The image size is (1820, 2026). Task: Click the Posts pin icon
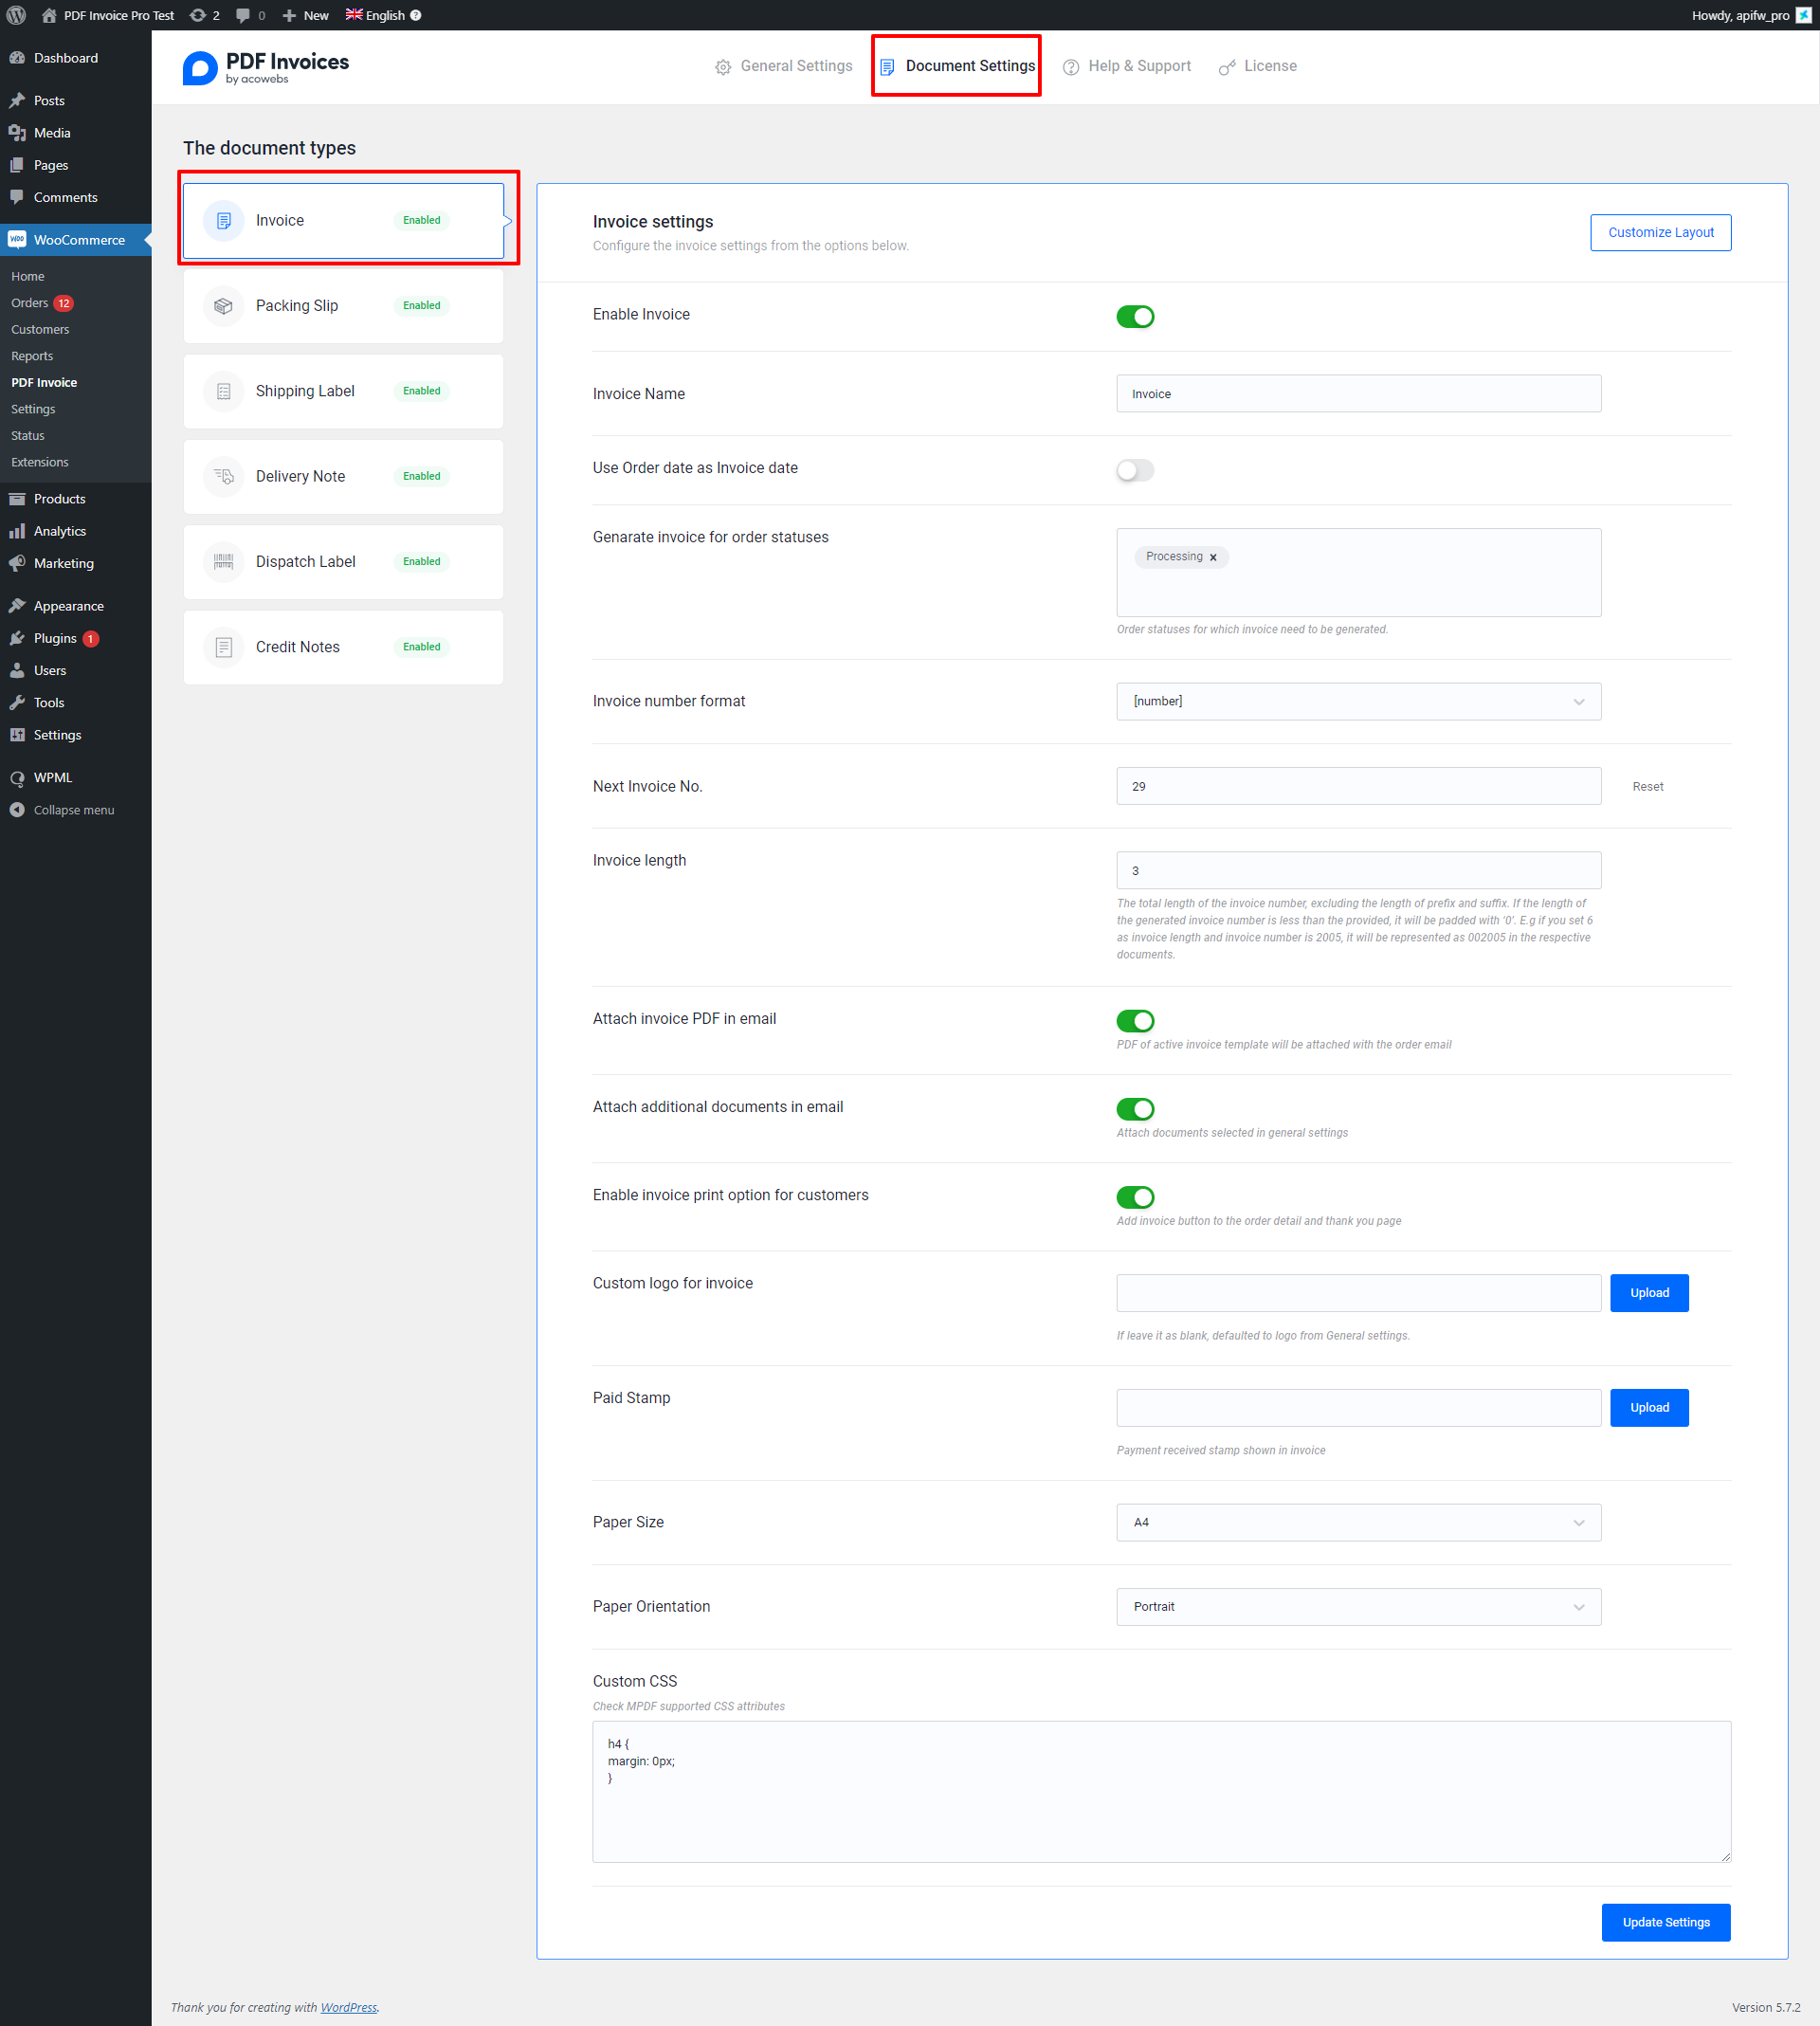(x=17, y=101)
